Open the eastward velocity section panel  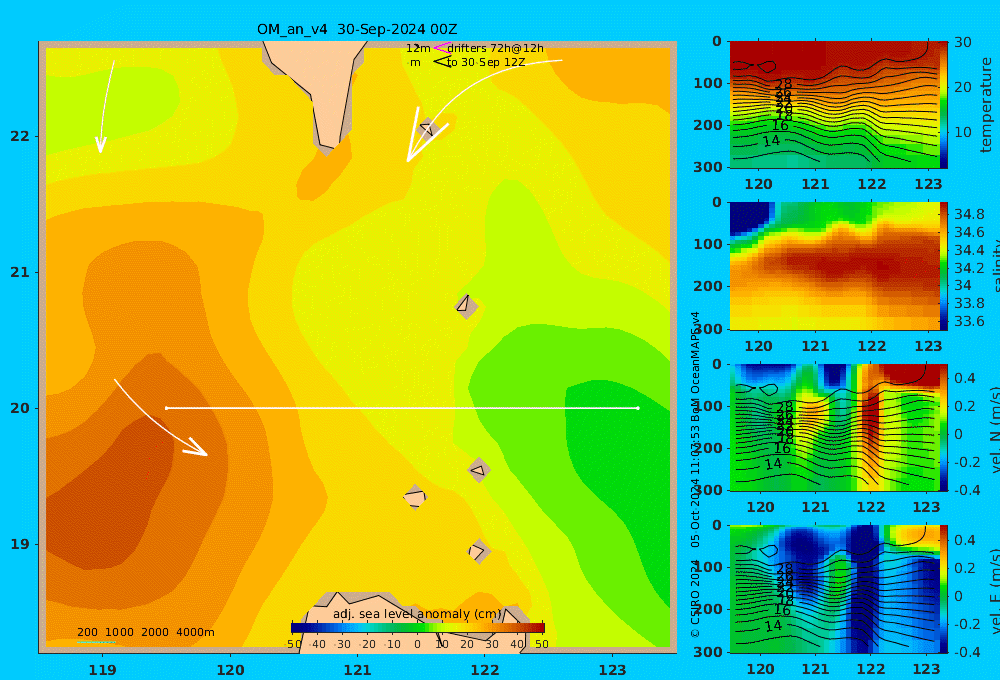(834, 589)
